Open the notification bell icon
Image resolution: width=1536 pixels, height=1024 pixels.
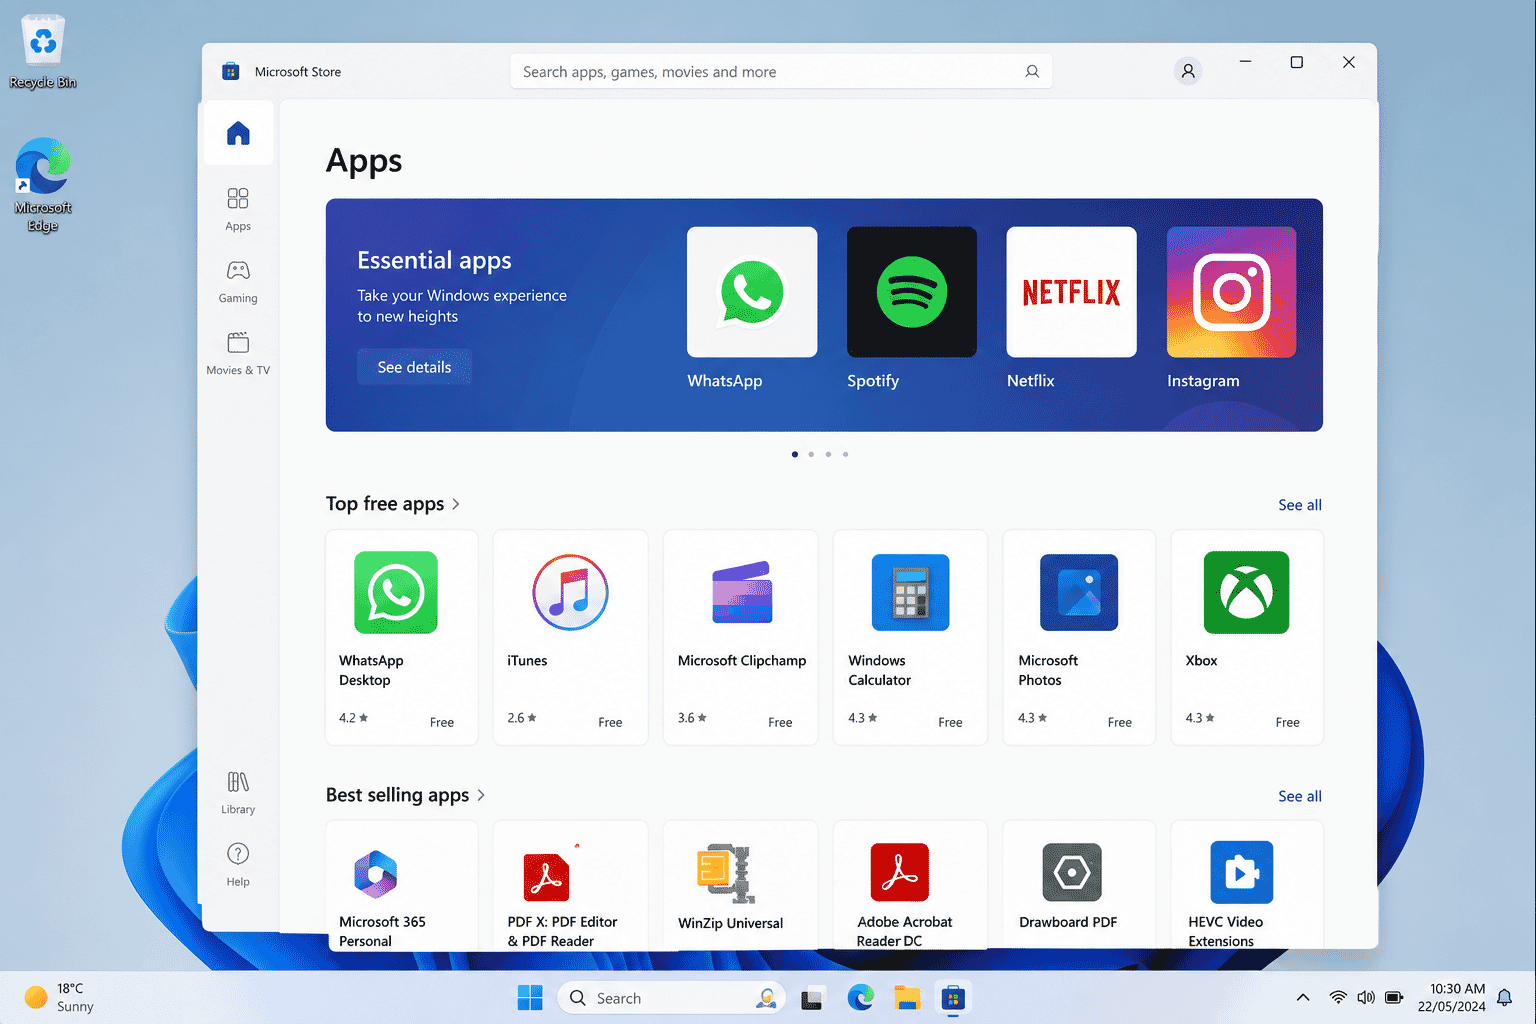click(1504, 997)
